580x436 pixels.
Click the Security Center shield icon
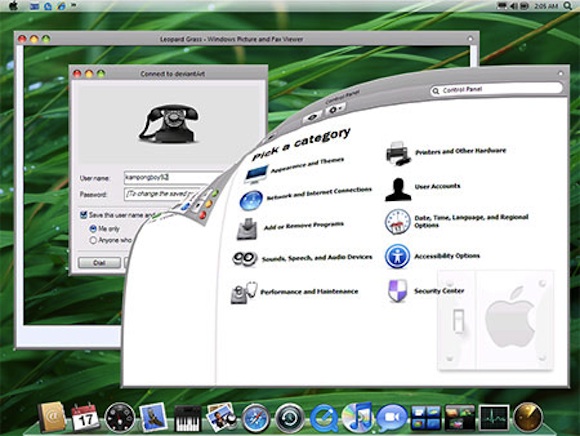coord(398,291)
